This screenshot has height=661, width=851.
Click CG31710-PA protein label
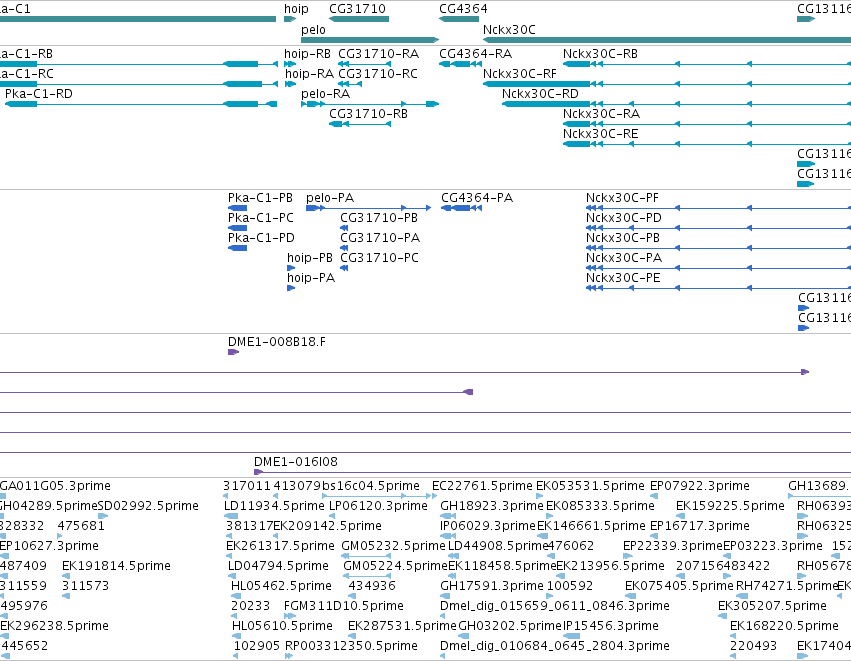pyautogui.click(x=380, y=238)
